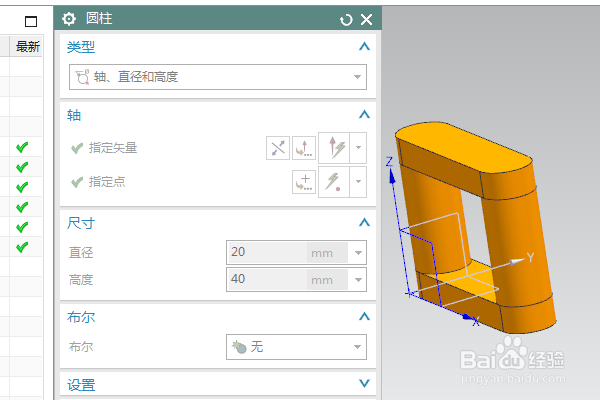600x400 pixels.
Task: Click the first green check mark in 最新 column
Action: coord(22,147)
